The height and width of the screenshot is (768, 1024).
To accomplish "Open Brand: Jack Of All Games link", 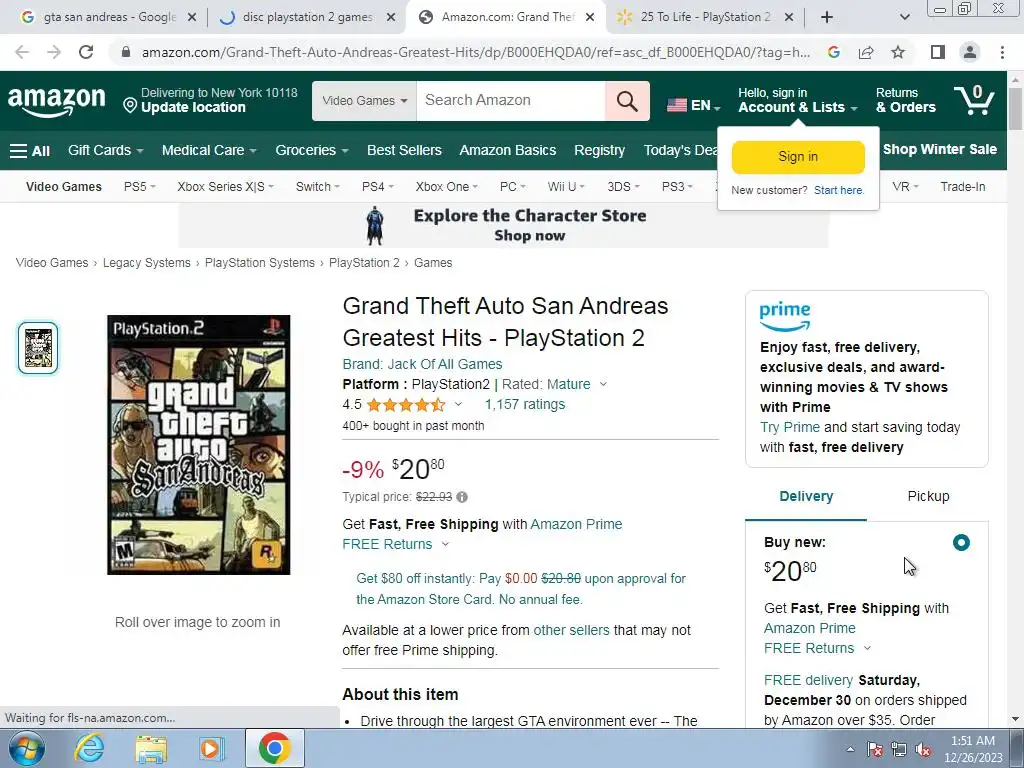I will pyautogui.click(x=422, y=364).
